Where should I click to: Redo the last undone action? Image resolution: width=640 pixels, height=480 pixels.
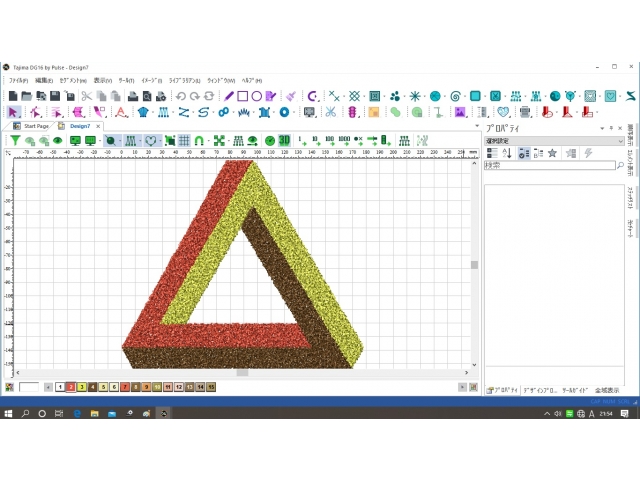(x=195, y=96)
